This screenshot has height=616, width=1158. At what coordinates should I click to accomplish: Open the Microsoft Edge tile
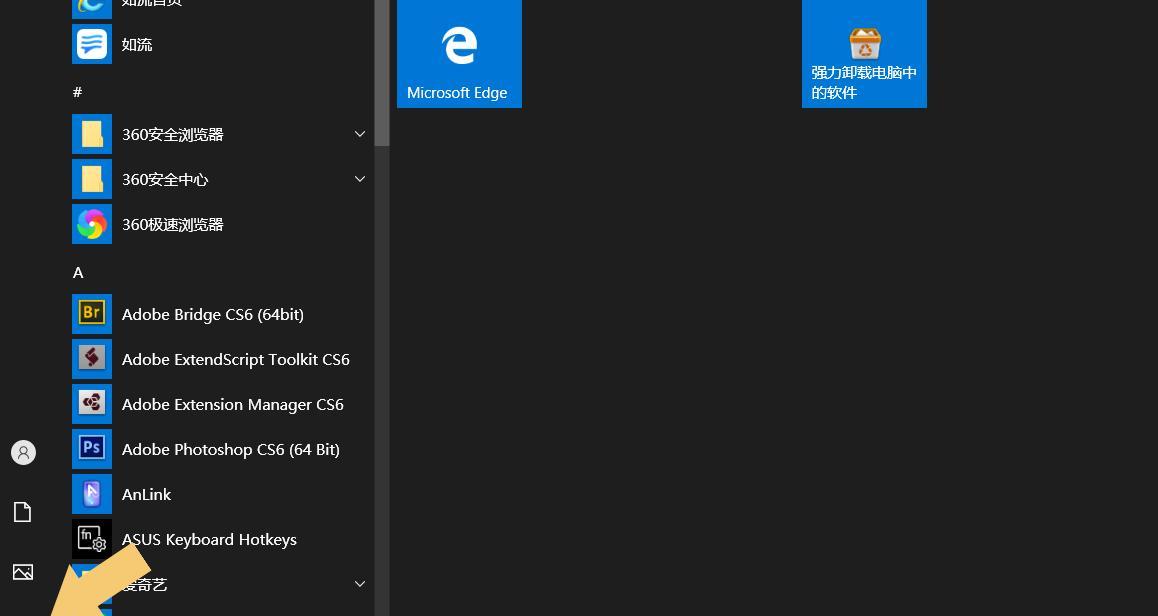pyautogui.click(x=459, y=53)
